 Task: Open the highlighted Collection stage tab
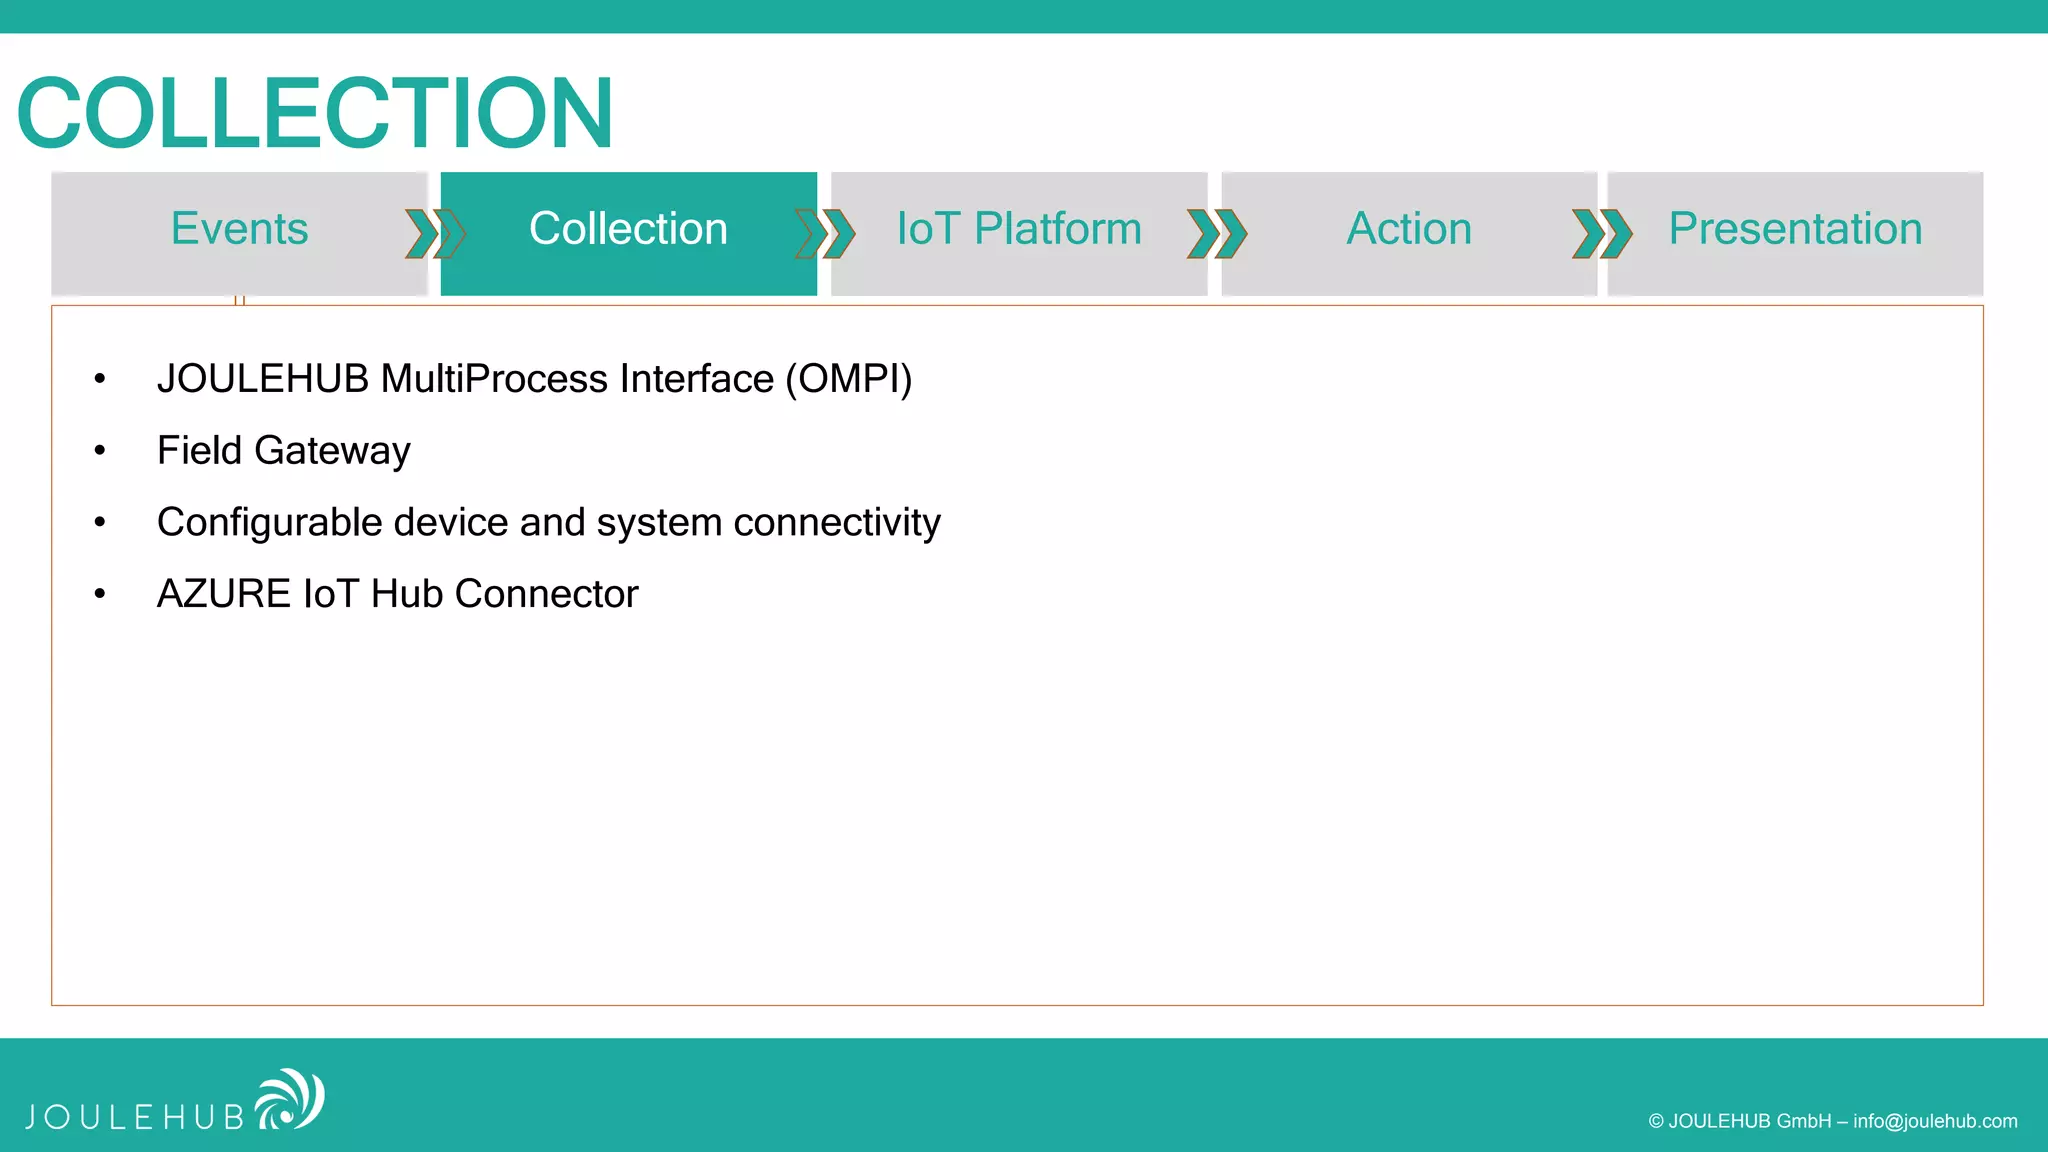coord(628,233)
